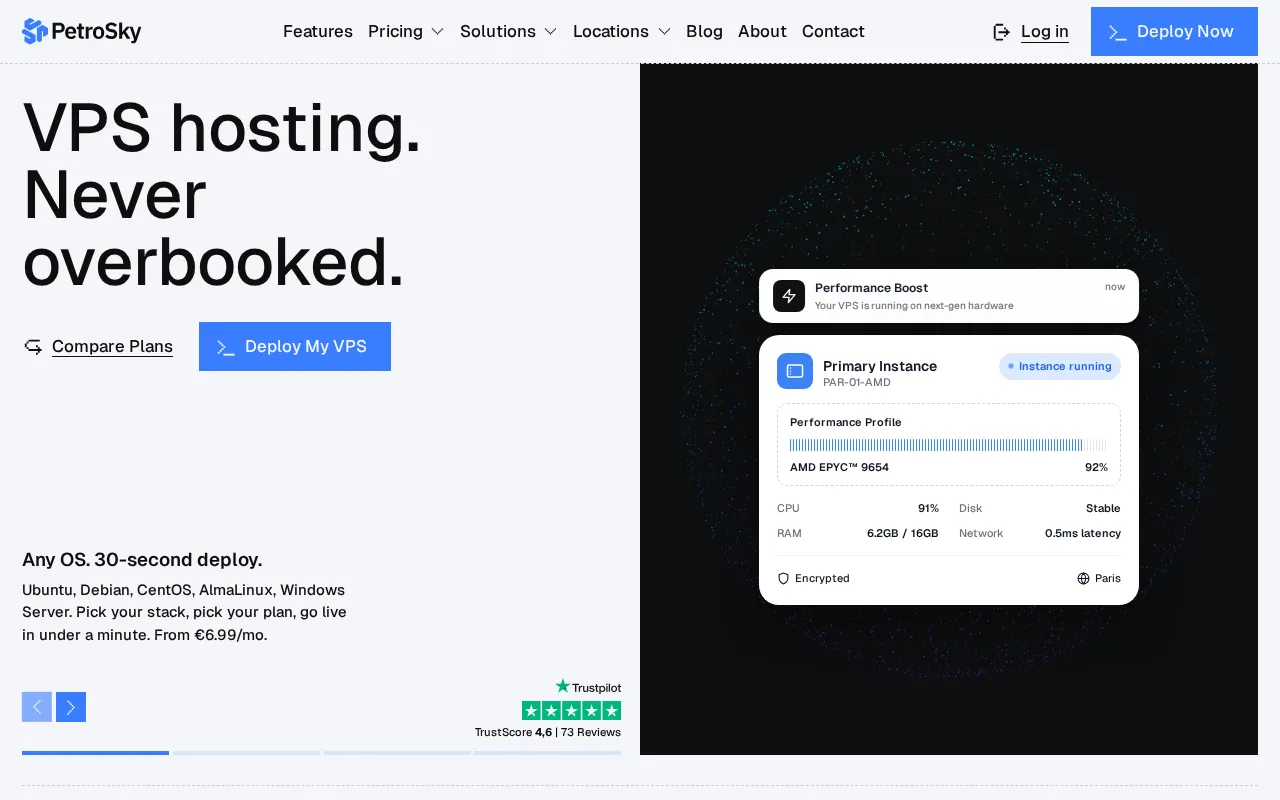Click the shield icon next to Encrypted

click(x=783, y=578)
